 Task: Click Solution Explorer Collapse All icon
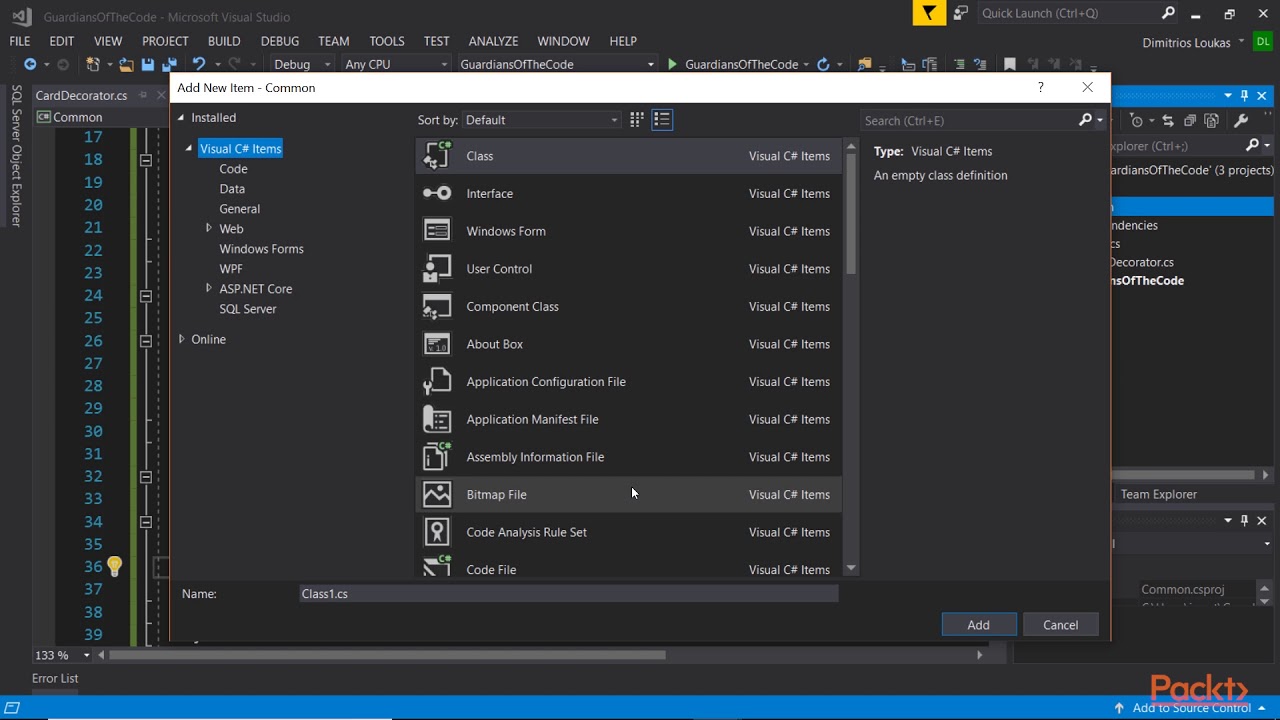[1190, 120]
